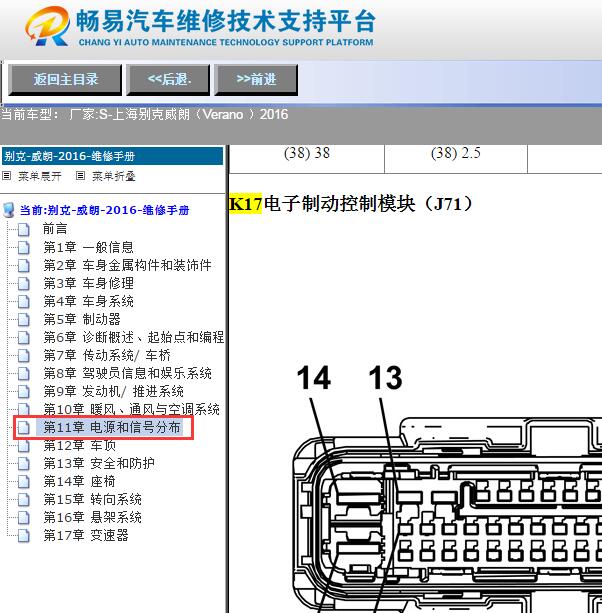Click page icon beside 第1章 一般信息
Screen dimensions: 602x613
tap(23, 247)
